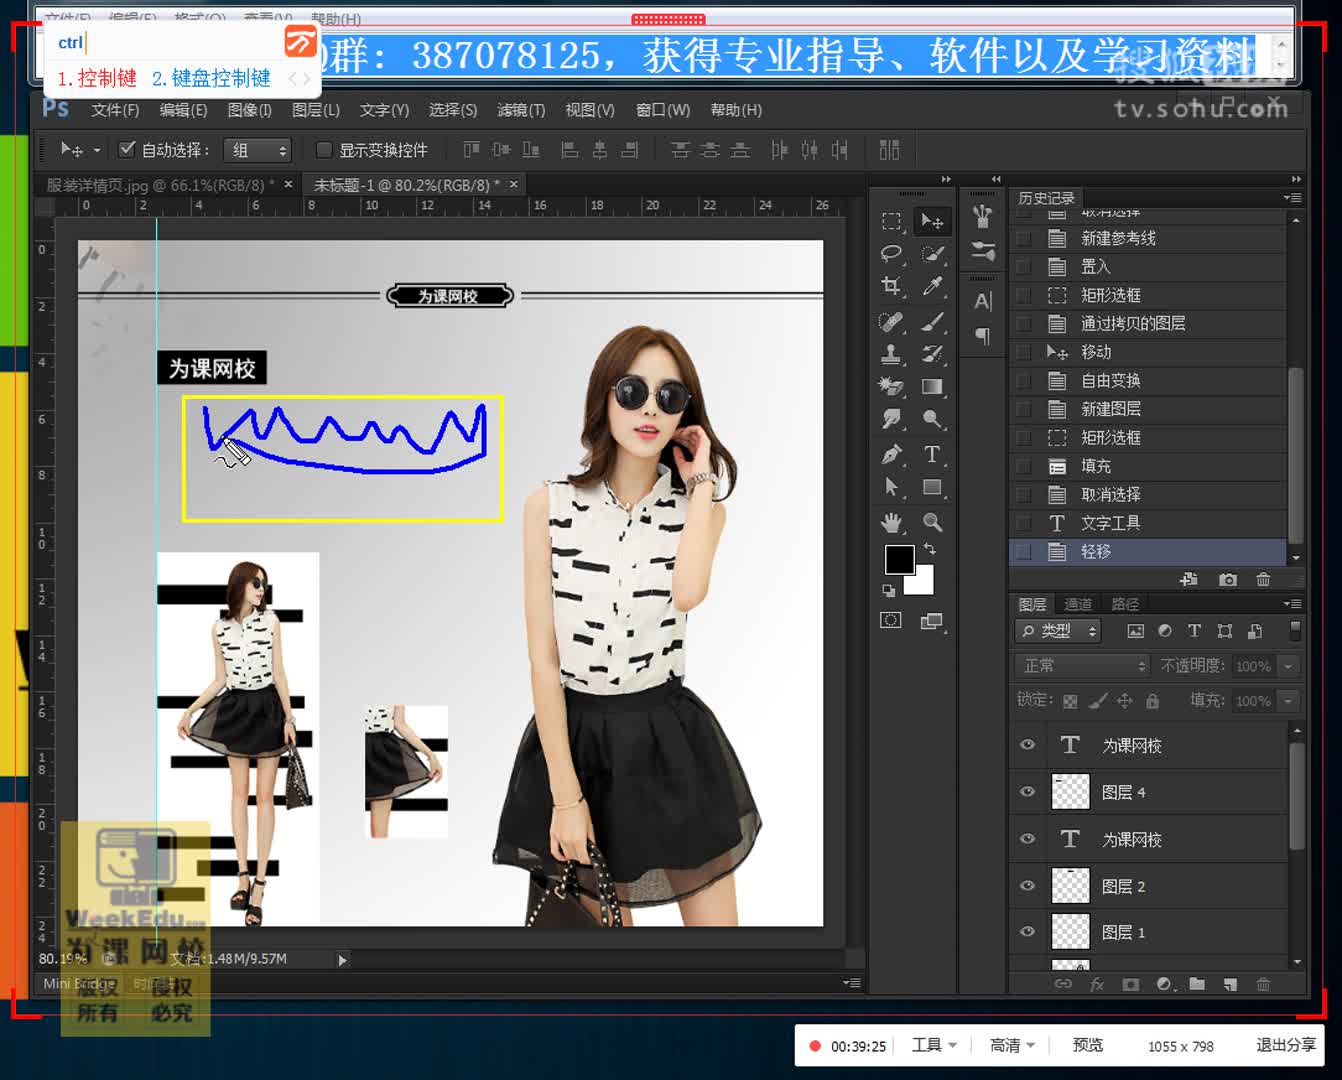The width and height of the screenshot is (1342, 1080).
Task: Select the Gradient tool
Action: click(932, 387)
